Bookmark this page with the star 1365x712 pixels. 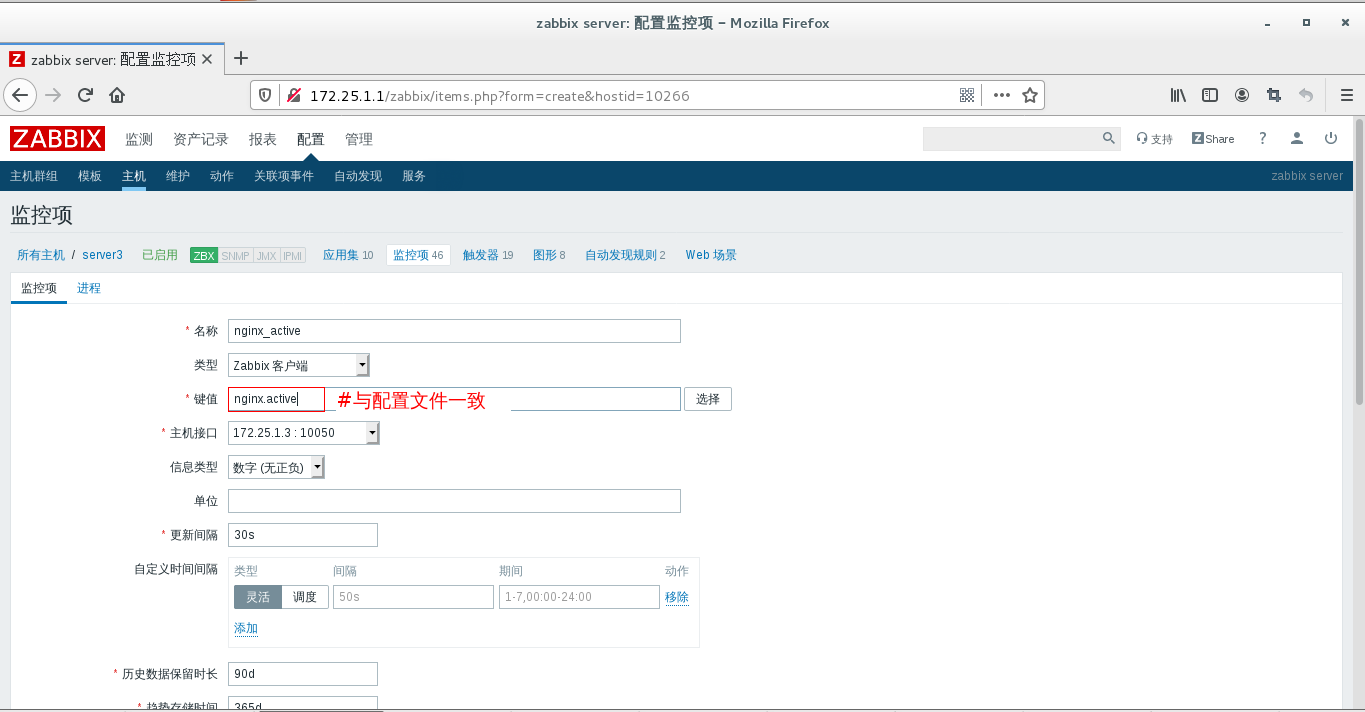[1030, 96]
